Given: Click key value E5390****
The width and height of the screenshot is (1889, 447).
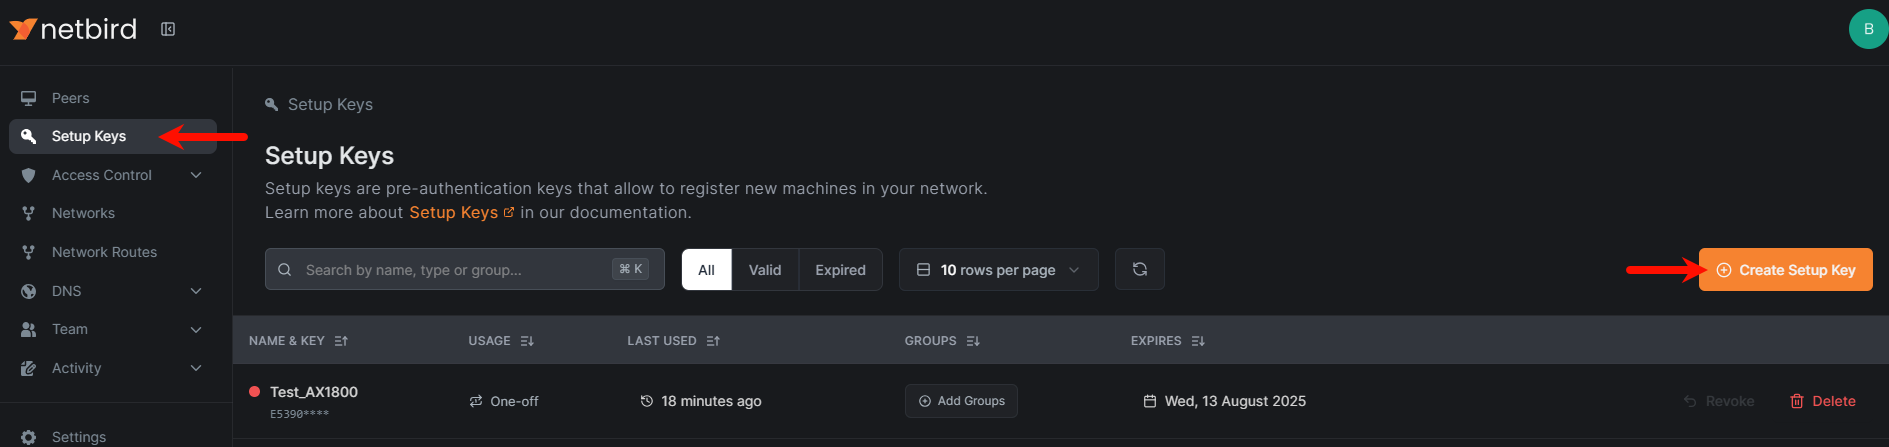Looking at the screenshot, I should [x=299, y=414].
